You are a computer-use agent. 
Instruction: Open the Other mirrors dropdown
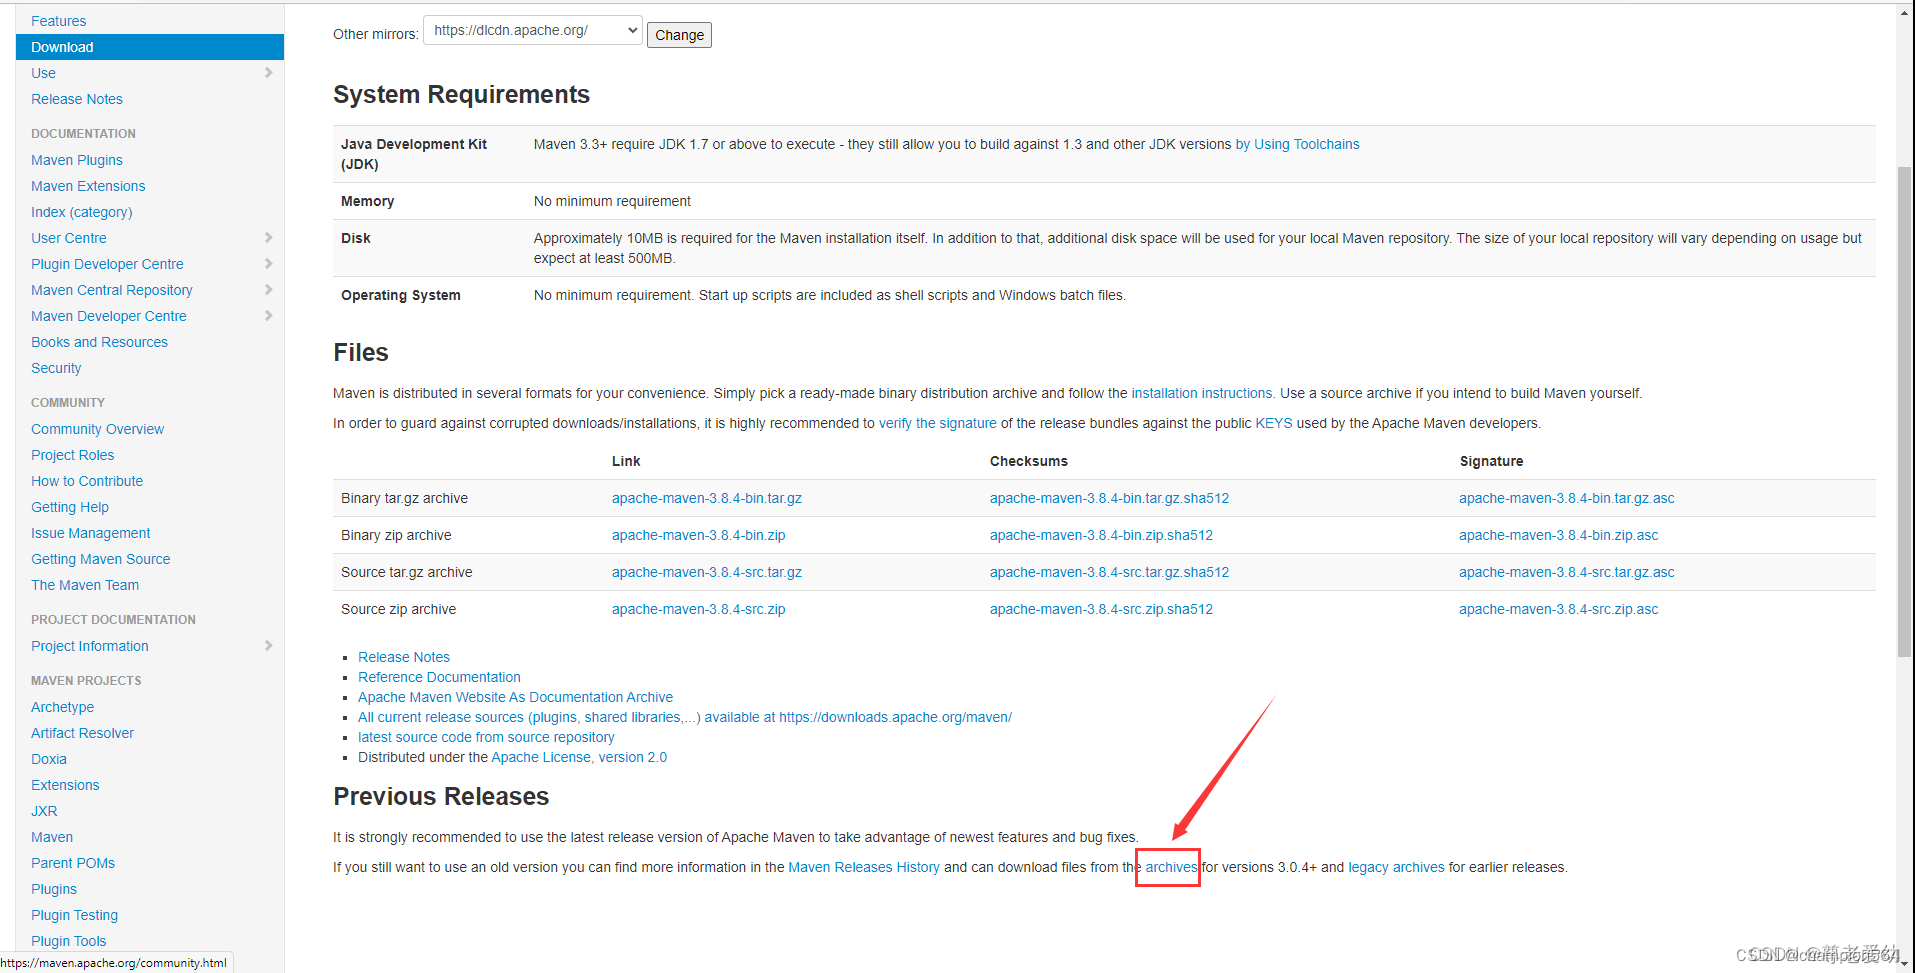coord(533,31)
